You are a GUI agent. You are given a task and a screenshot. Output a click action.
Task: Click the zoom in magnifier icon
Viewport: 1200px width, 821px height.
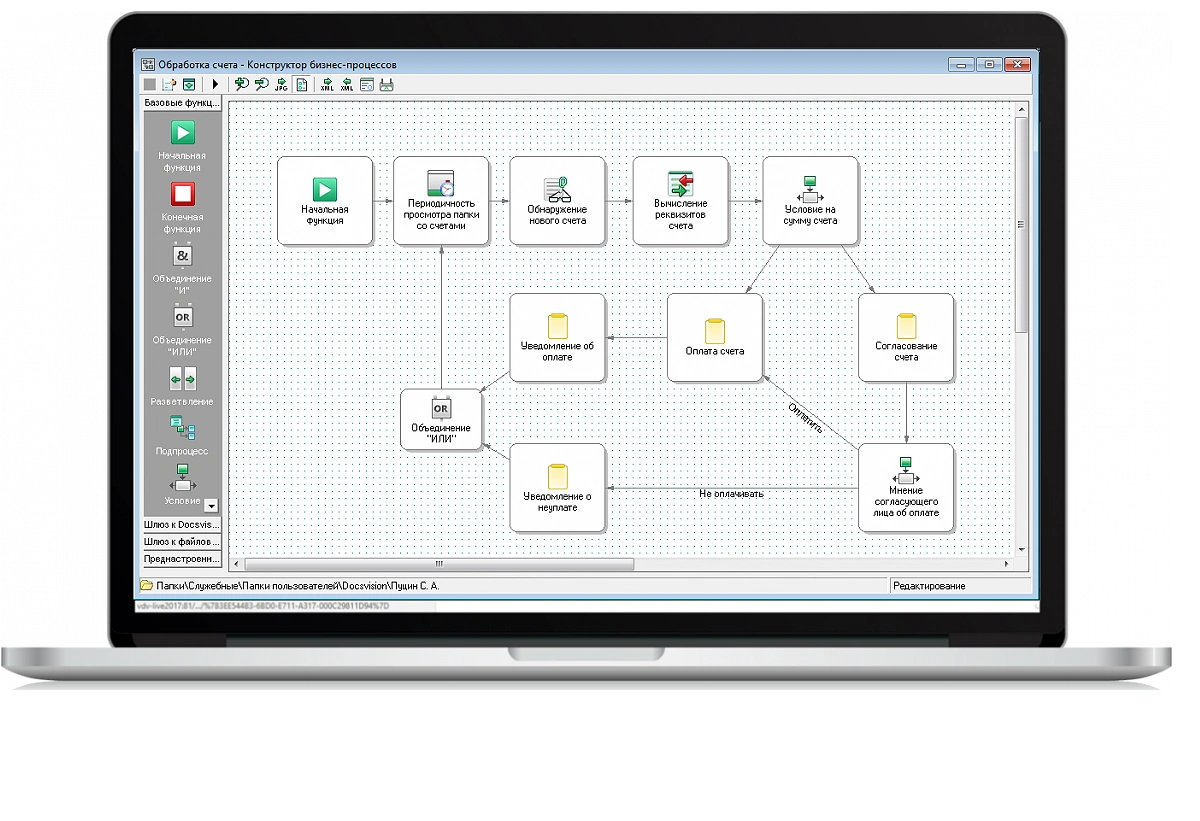point(241,85)
